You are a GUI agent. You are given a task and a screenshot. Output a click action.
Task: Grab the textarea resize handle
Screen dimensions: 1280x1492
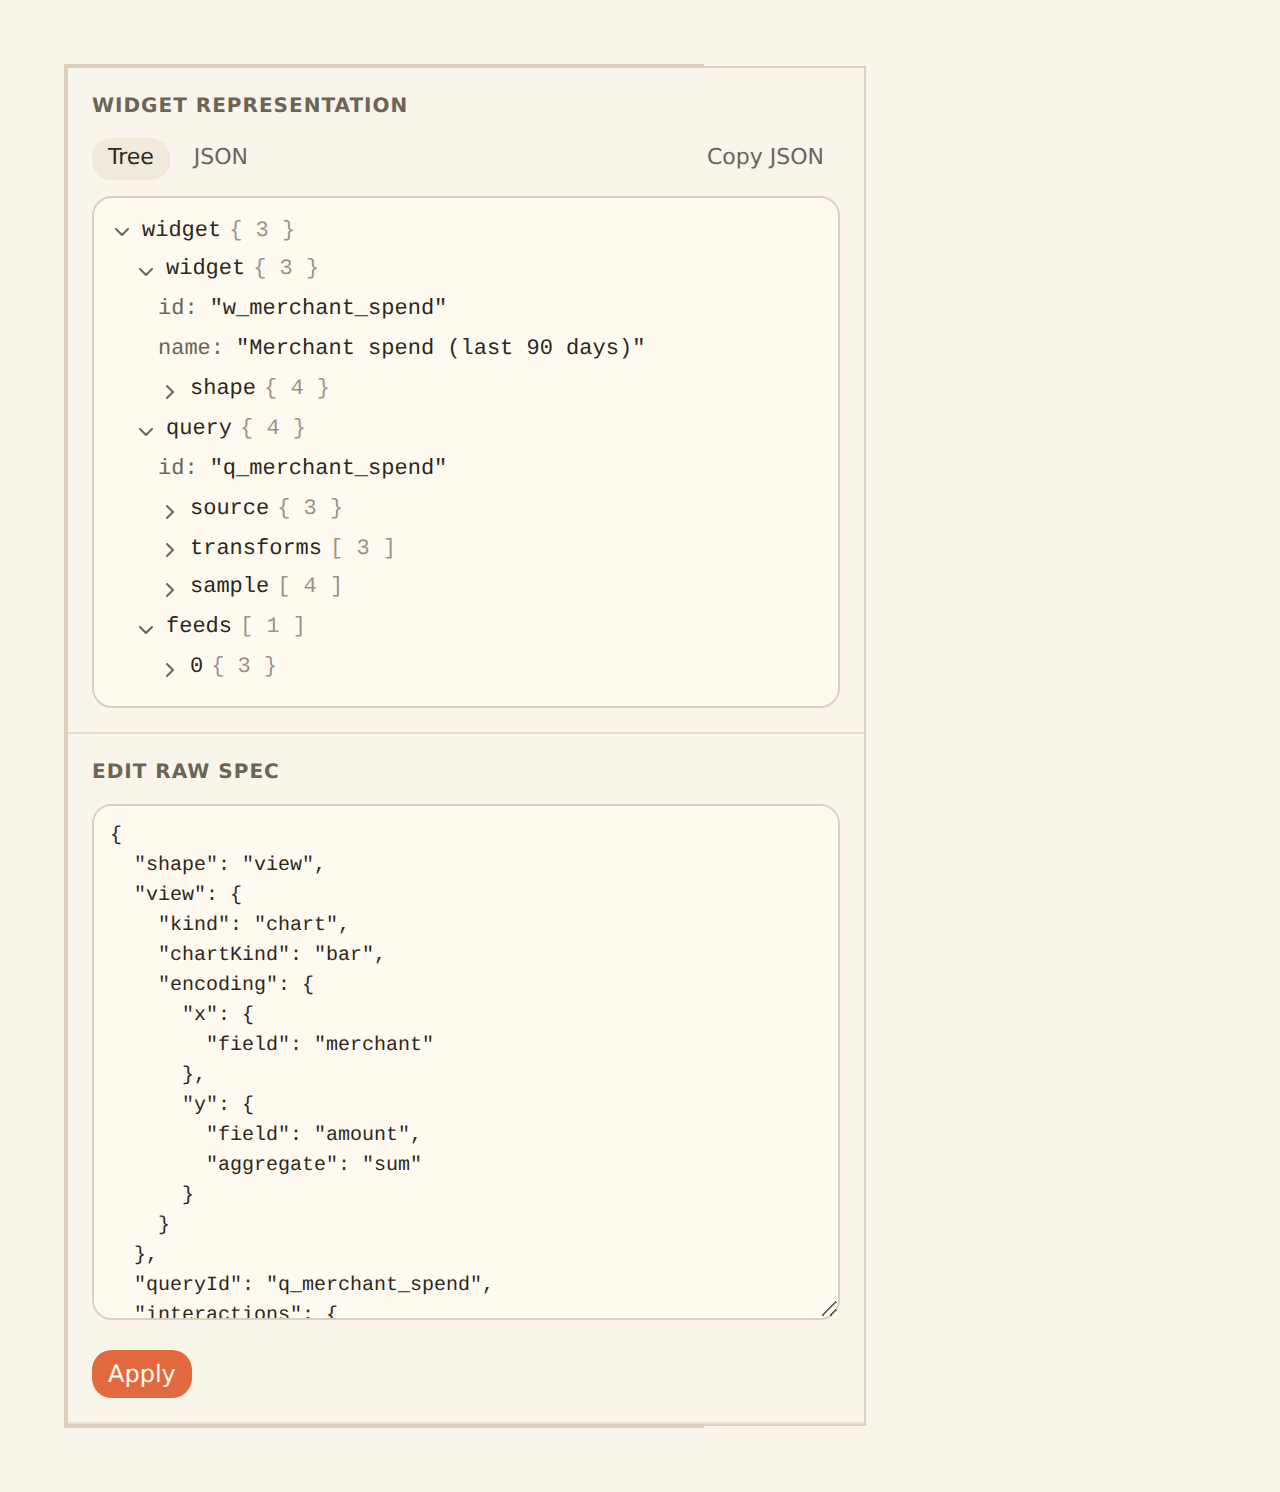coord(829,1309)
